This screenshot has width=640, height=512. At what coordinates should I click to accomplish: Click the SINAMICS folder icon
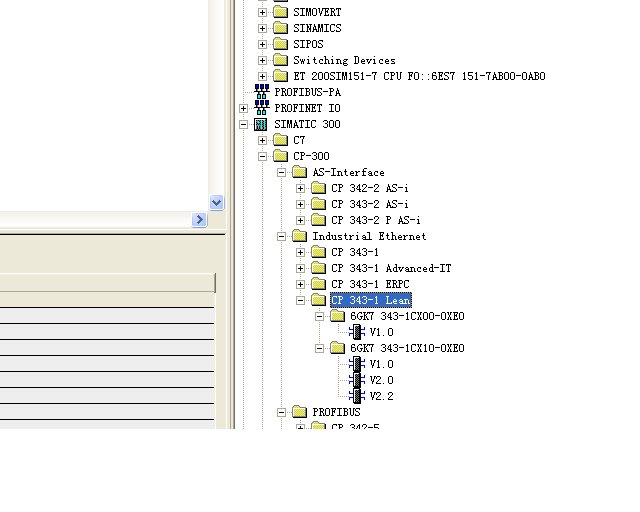(280, 28)
